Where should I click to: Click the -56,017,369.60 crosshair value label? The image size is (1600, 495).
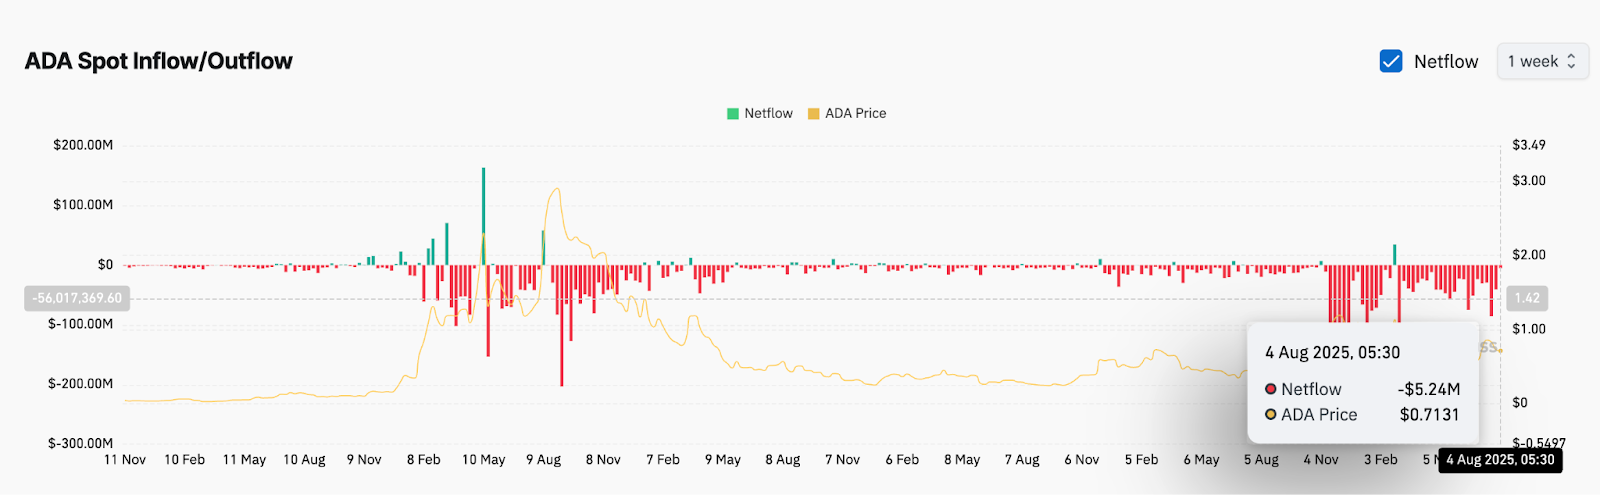click(x=77, y=298)
